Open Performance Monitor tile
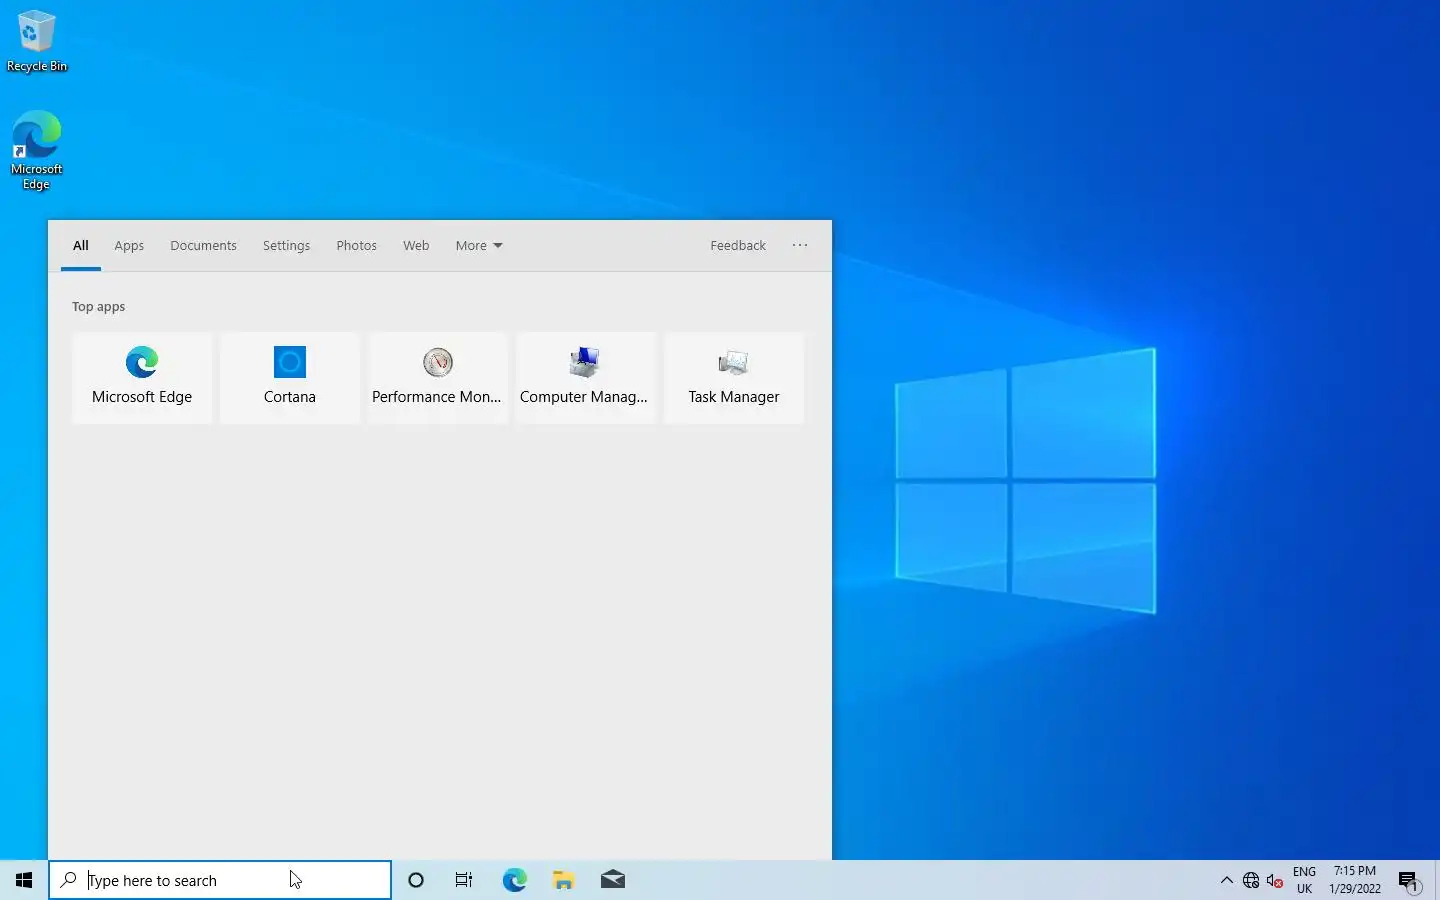Screen dimensions: 1440x900 [438, 378]
